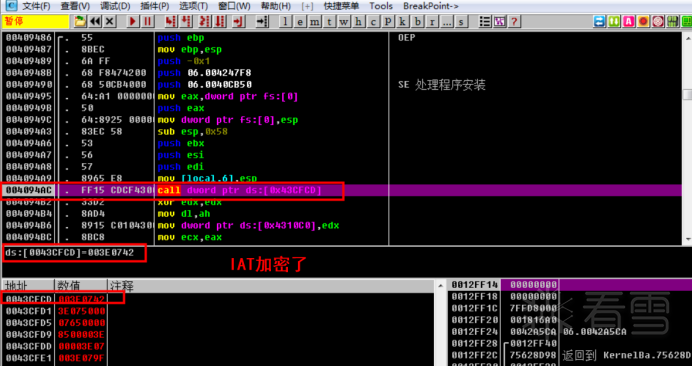692x366 pixels.
Task: Click the OEP comment in disassembly
Action: pos(406,38)
